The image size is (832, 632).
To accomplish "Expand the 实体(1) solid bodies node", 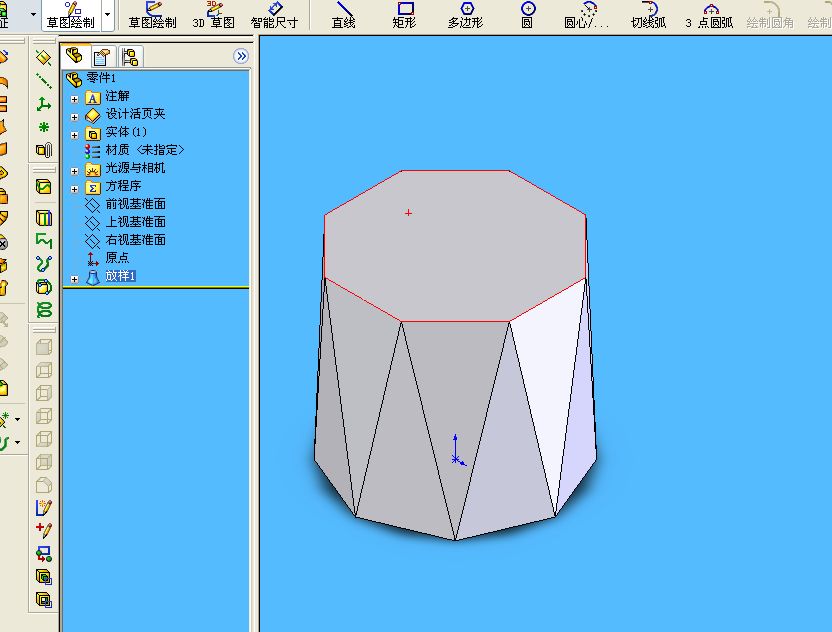I will (74, 135).
